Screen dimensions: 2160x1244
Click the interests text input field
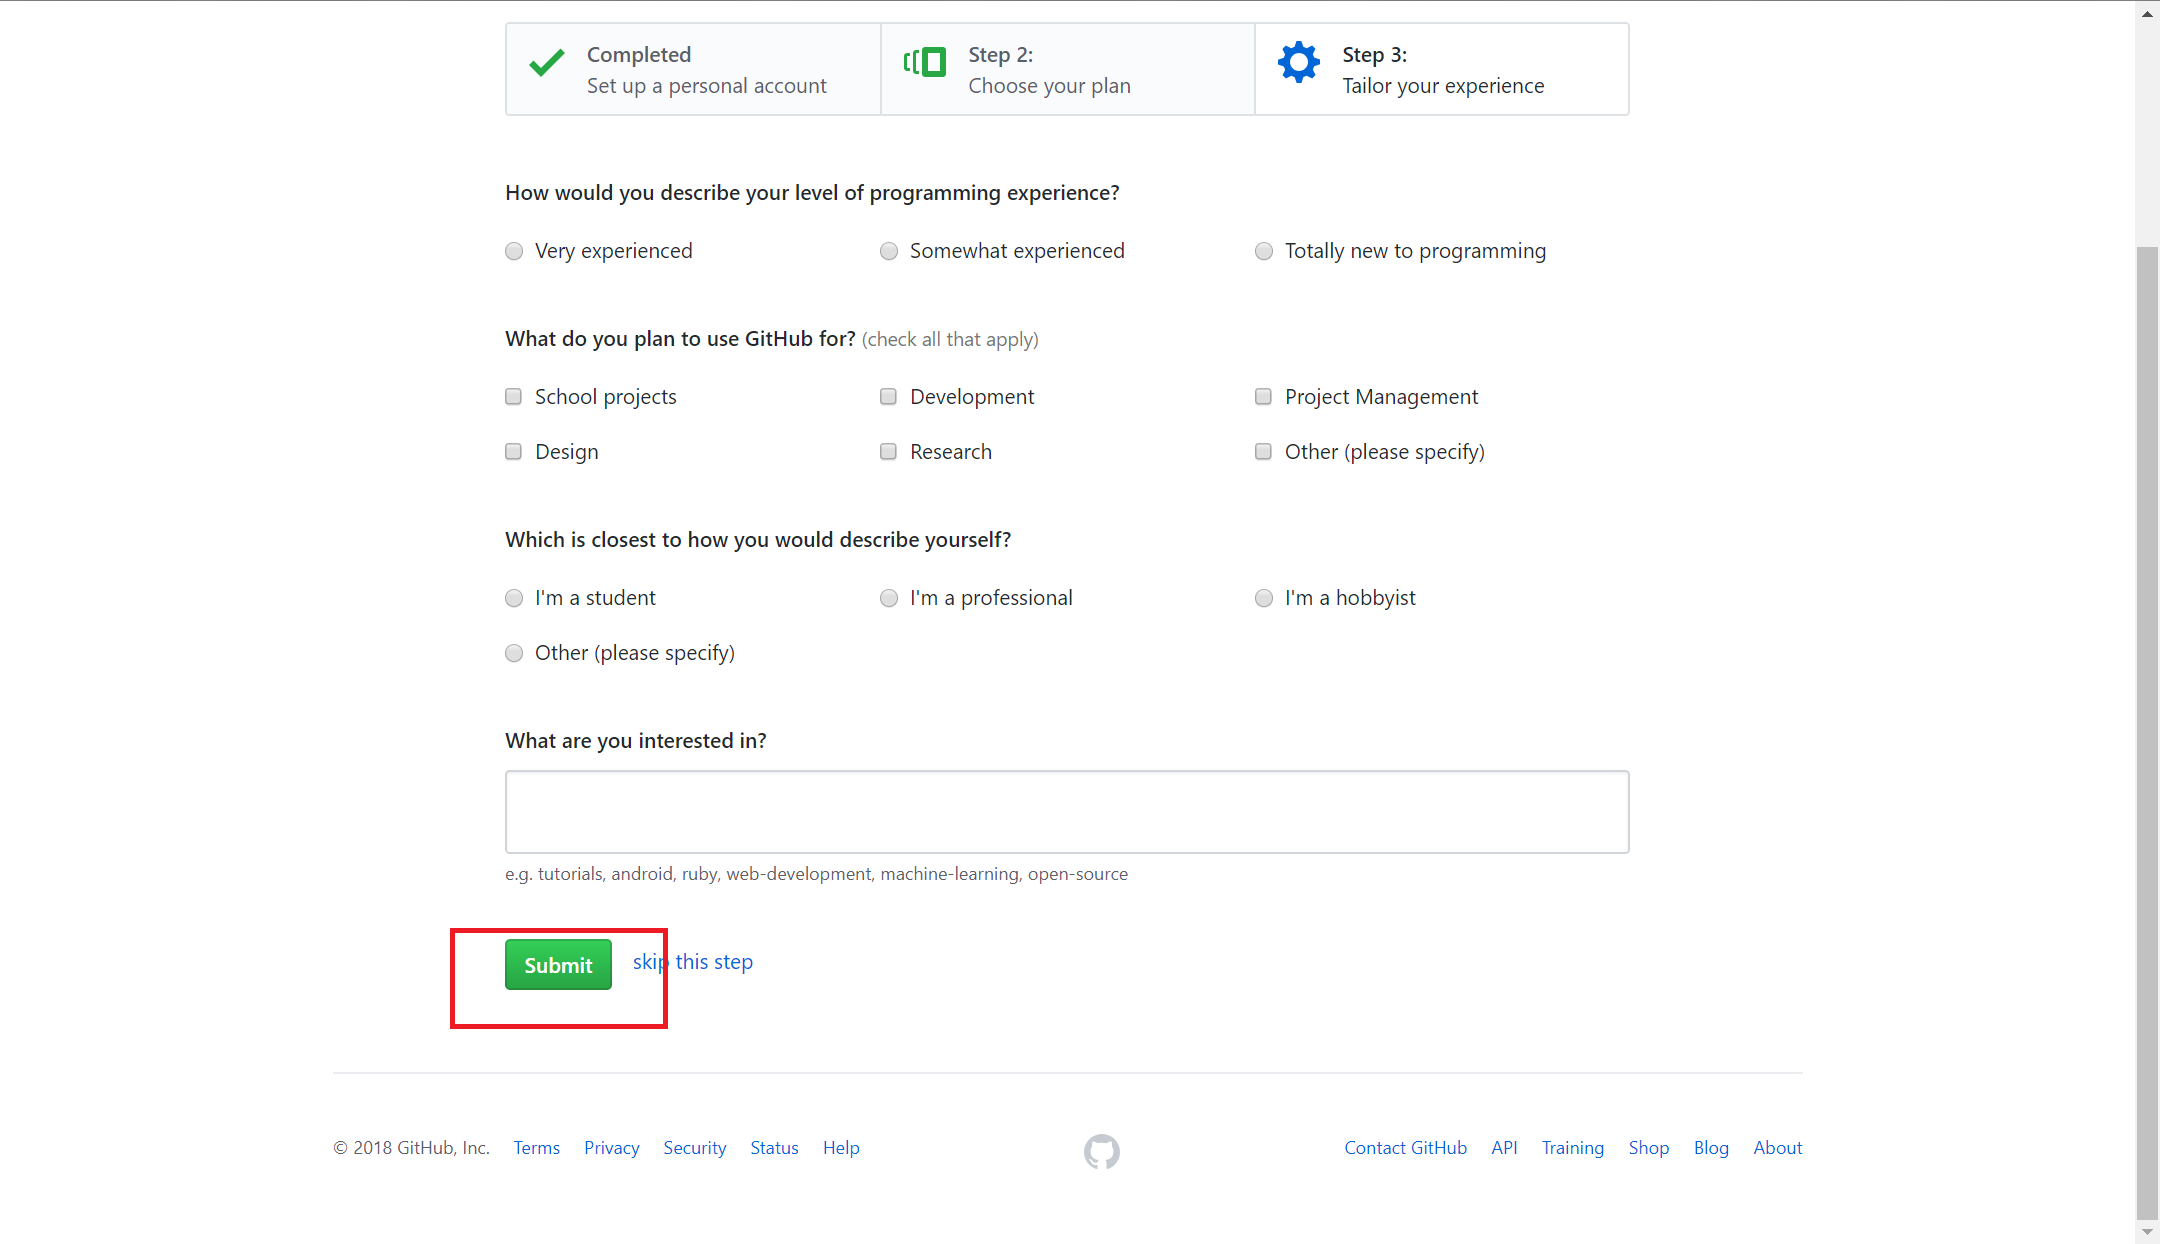pyautogui.click(x=1066, y=811)
